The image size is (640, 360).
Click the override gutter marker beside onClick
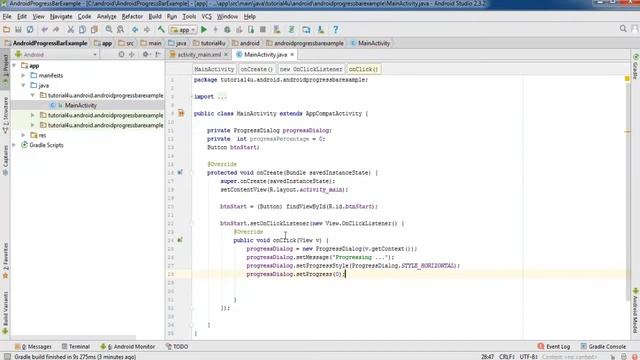[x=180, y=240]
